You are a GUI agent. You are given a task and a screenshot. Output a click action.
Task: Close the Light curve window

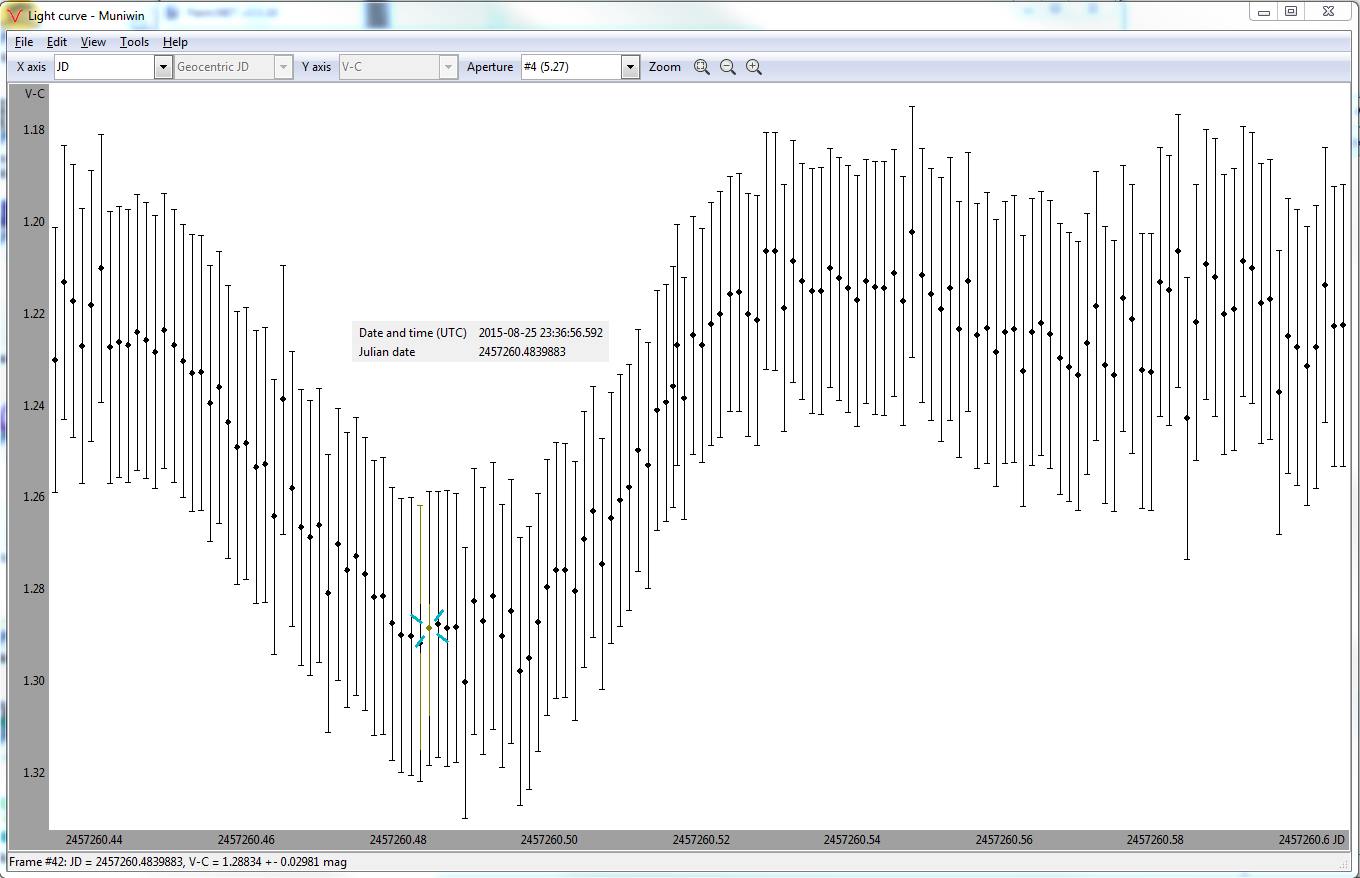tap(1328, 12)
